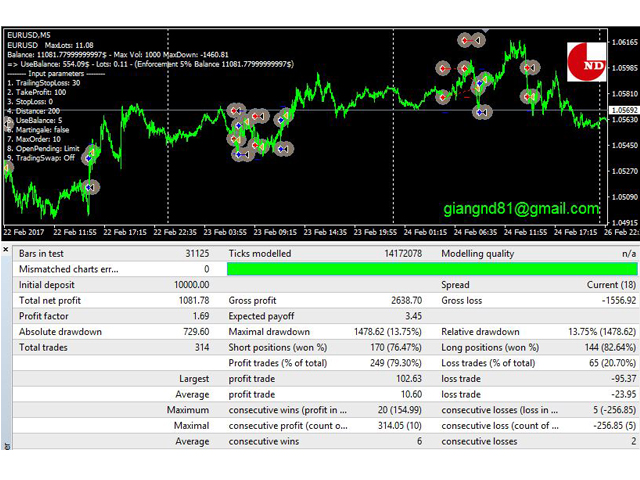640x480 pixels.
Task: Click maximal consecutive loss value -256.85 (5)
Action: 615,426
